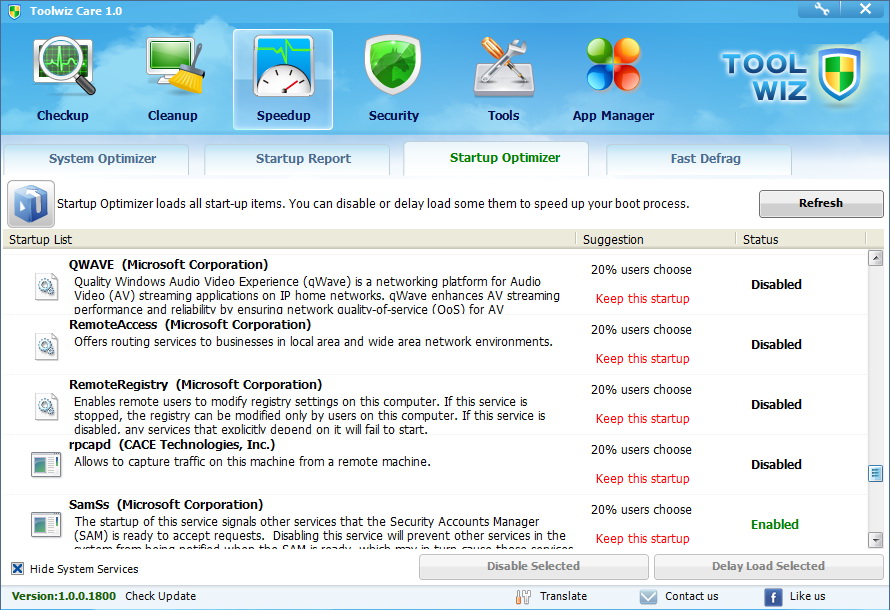Click the Disable Selected button

click(534, 566)
